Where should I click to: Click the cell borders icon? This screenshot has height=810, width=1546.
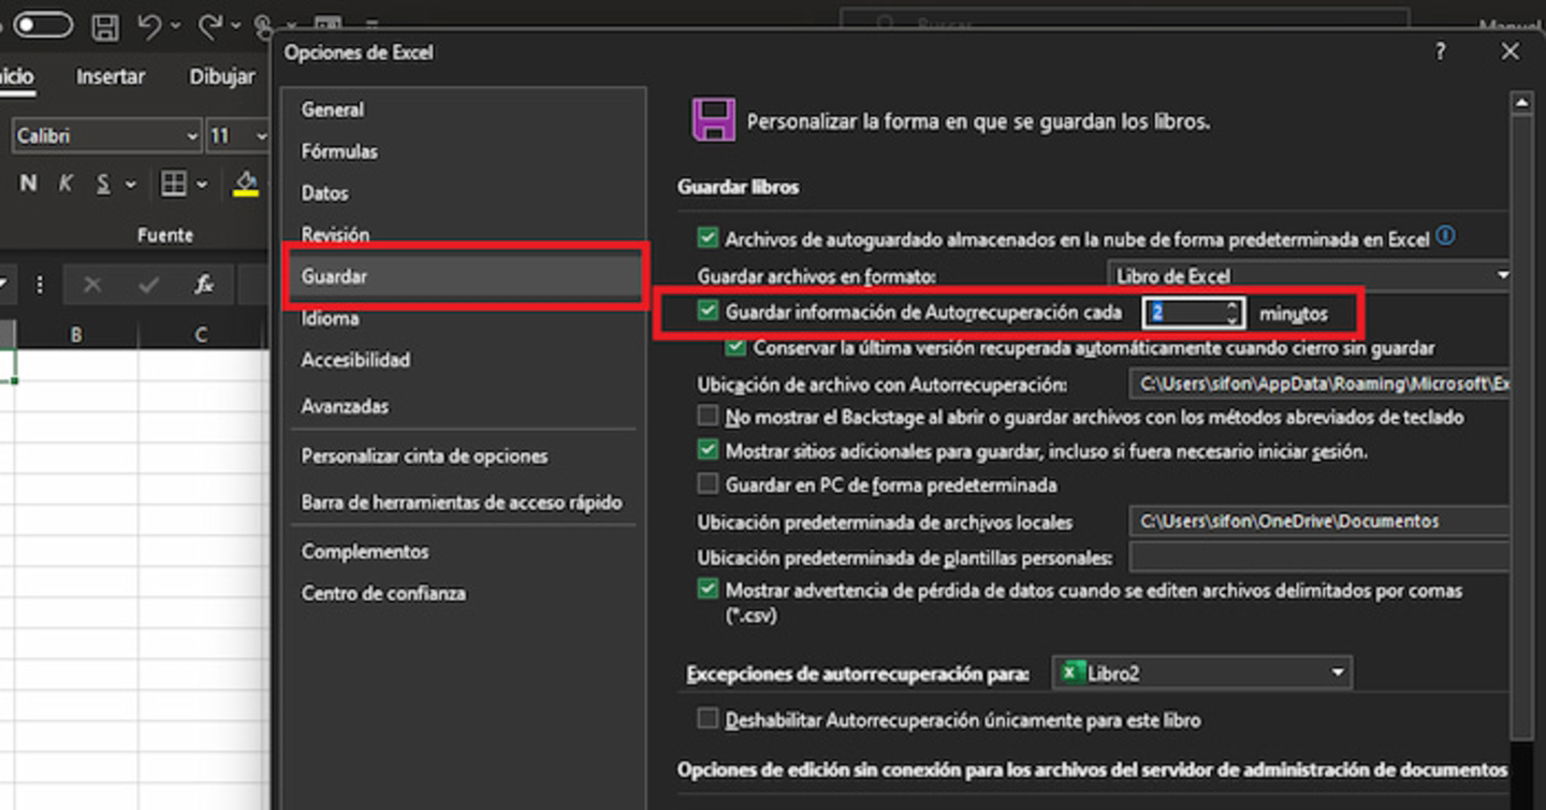pyautogui.click(x=174, y=184)
